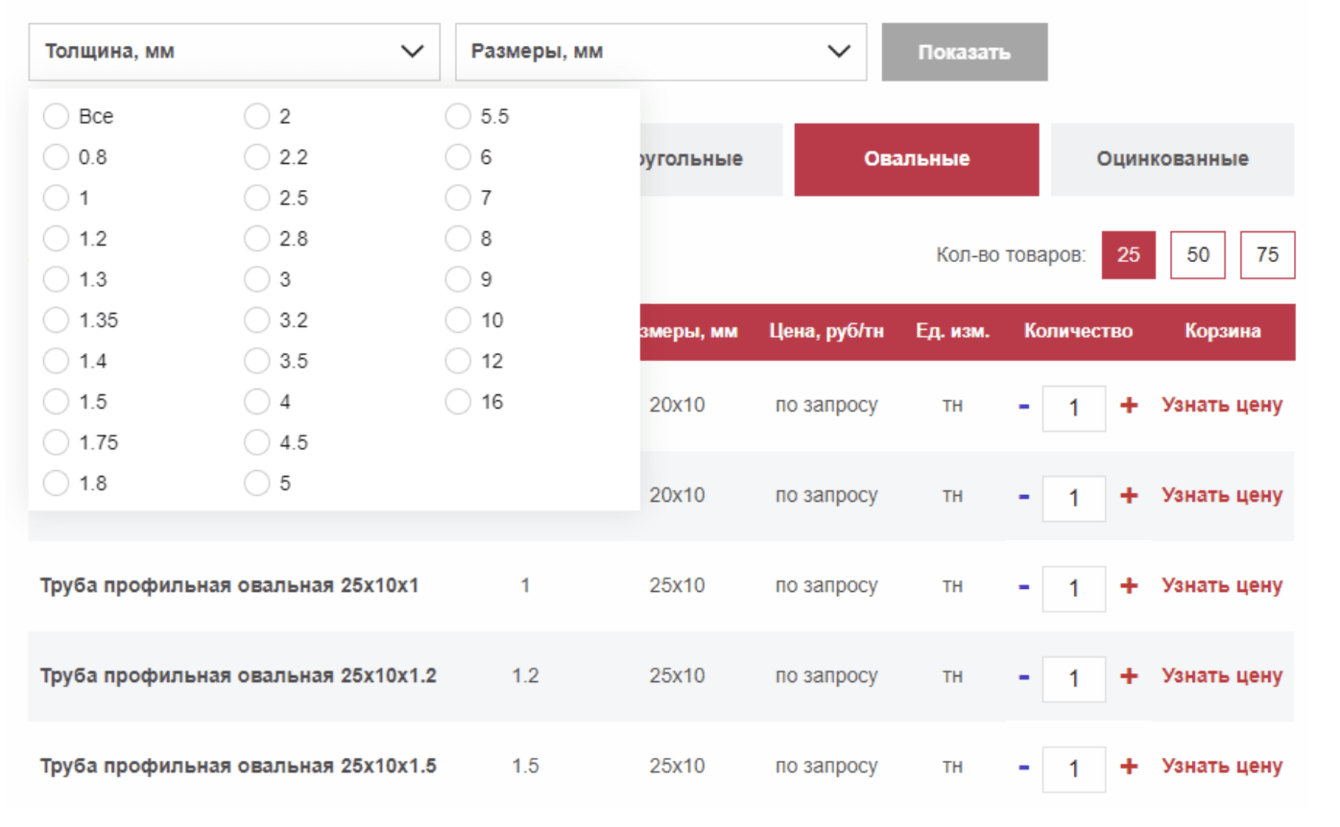Decrease quantity for pipe 25x10x1.5
The width and height of the screenshot is (1340, 827).
coord(1024,767)
